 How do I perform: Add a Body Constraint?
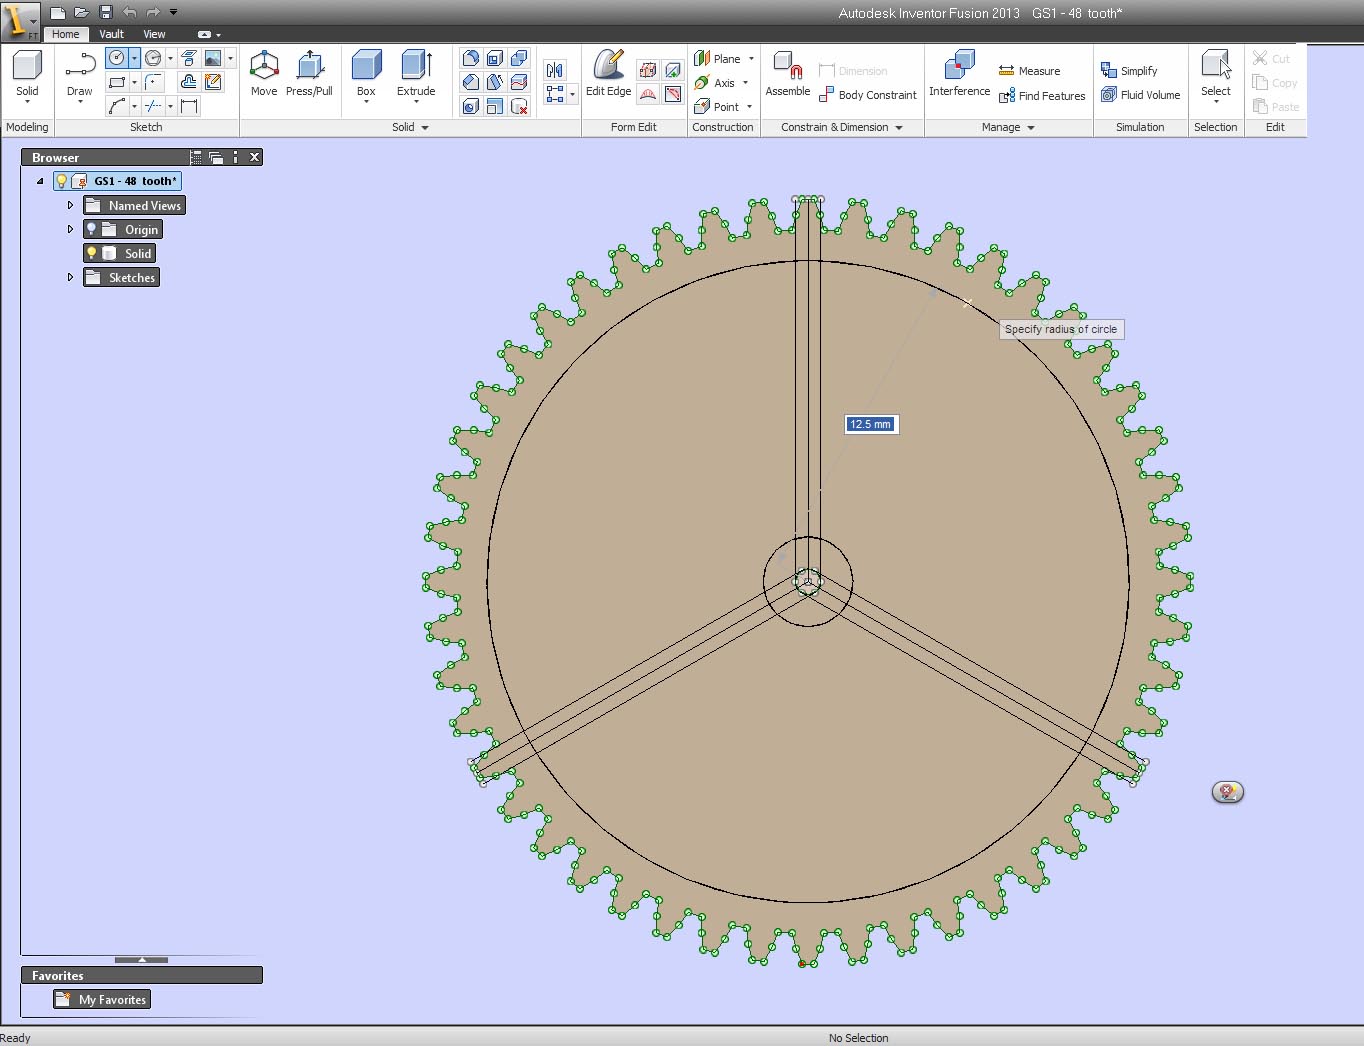click(867, 95)
